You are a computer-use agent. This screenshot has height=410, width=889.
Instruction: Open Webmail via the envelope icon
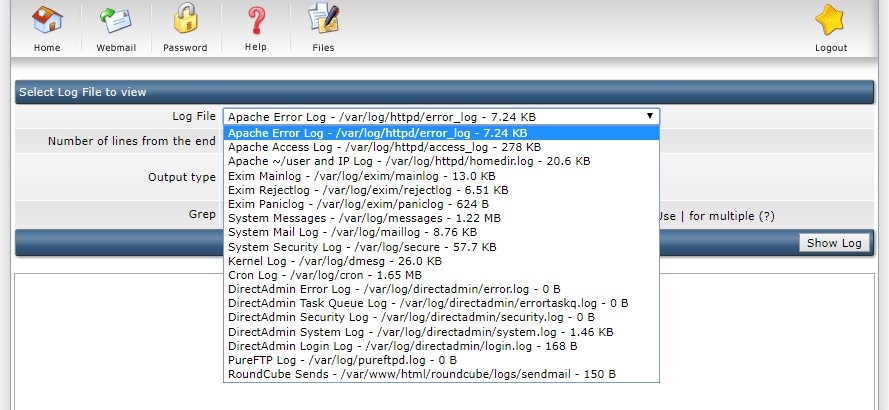(x=116, y=19)
